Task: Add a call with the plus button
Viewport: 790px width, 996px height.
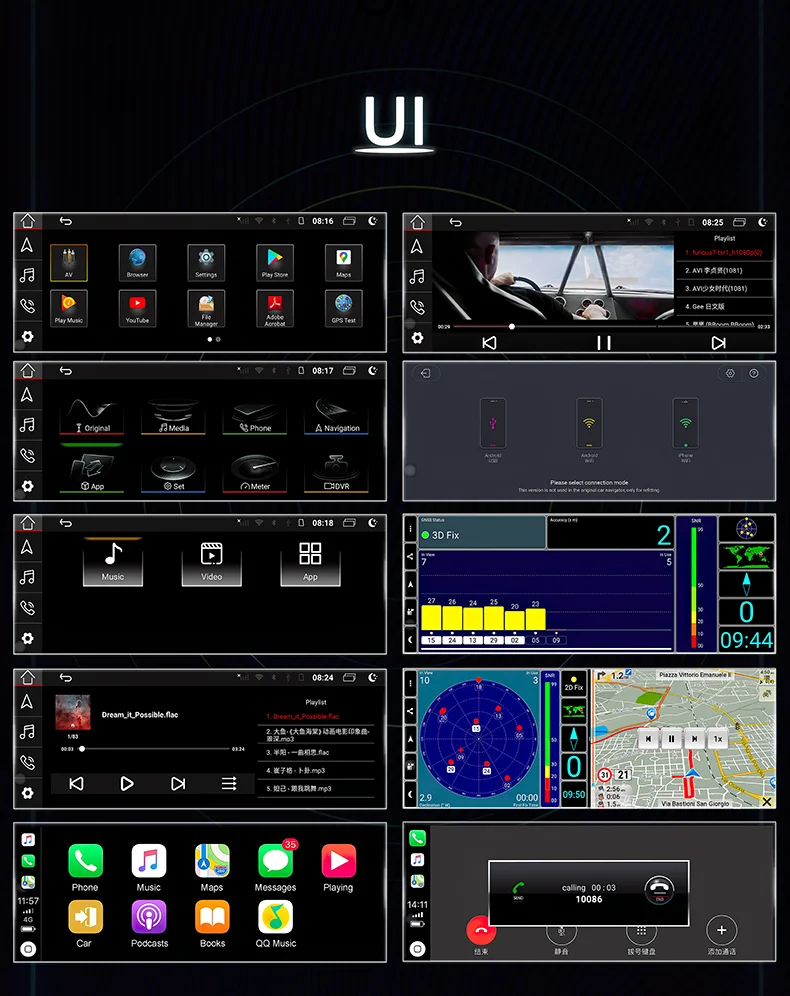Action: 721,931
